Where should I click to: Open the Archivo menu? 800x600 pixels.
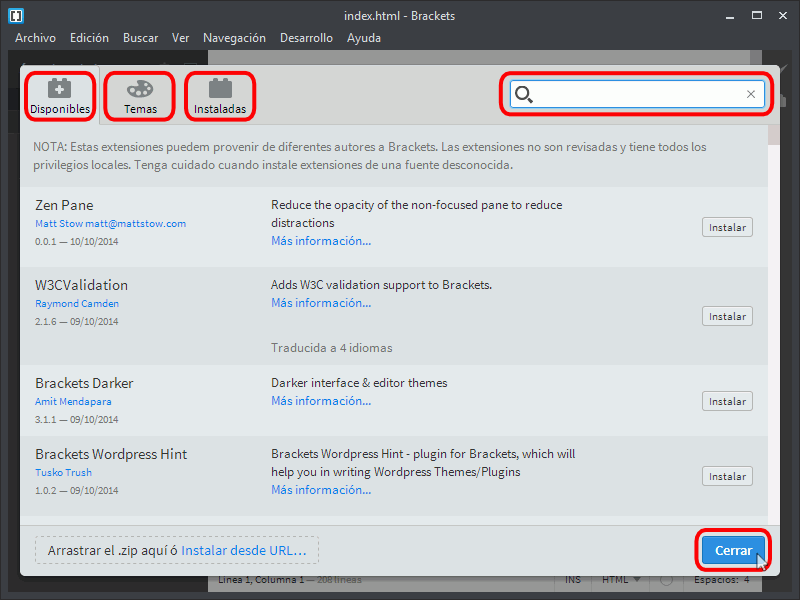(35, 38)
